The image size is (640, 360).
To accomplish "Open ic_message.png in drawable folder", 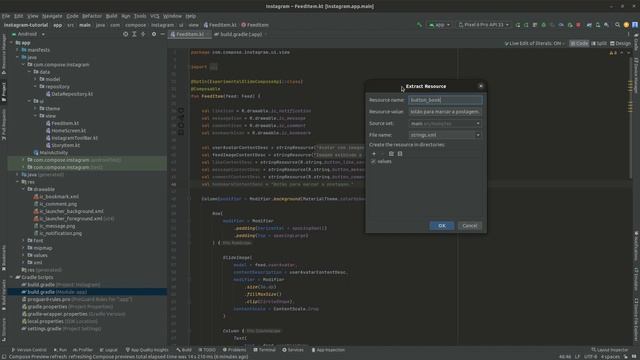I will (x=54, y=226).
